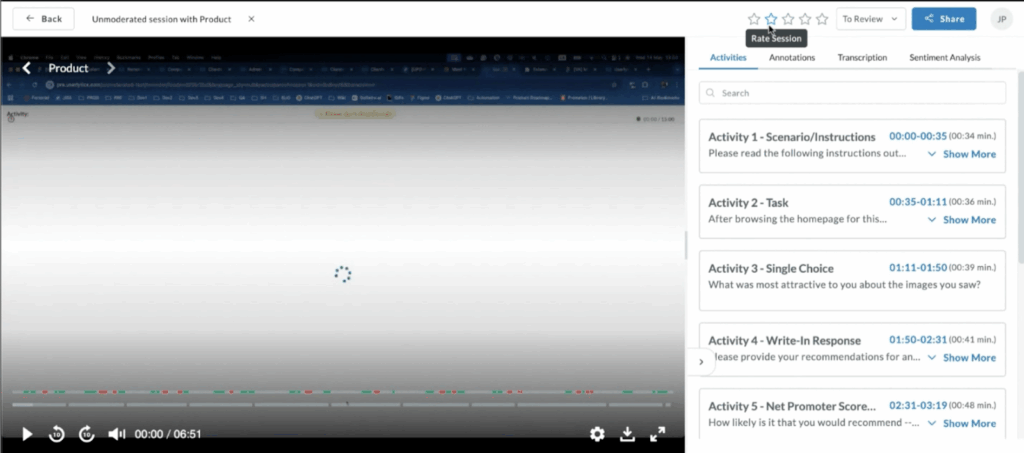Screen dimensions: 1024x453
Task: Open video settings gear icon
Action: tap(597, 434)
